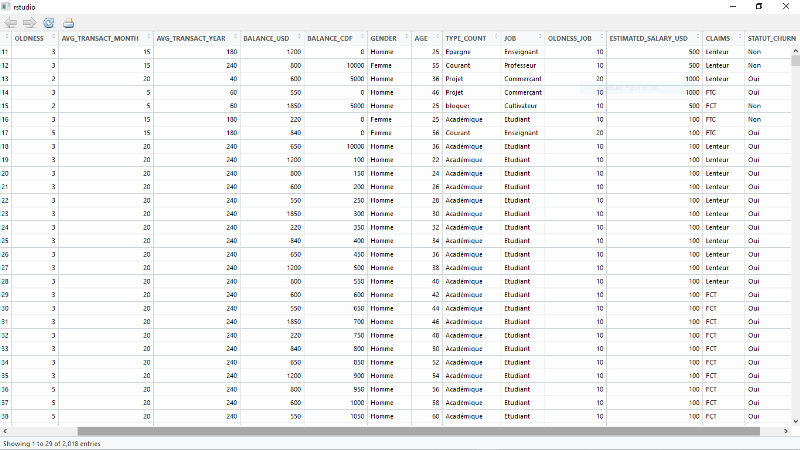Click the forward arrow navigation icon
The width and height of the screenshot is (800, 450).
[29, 22]
